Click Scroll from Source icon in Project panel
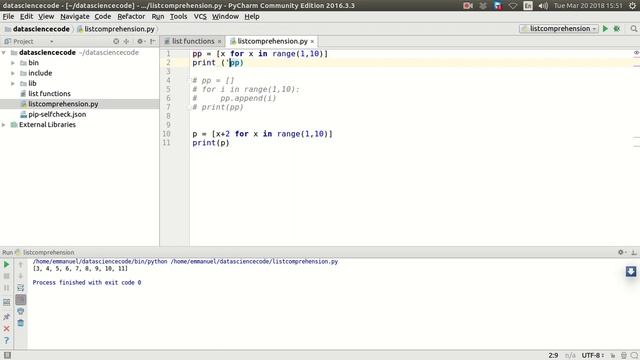This screenshot has height=360, width=640. (116, 41)
